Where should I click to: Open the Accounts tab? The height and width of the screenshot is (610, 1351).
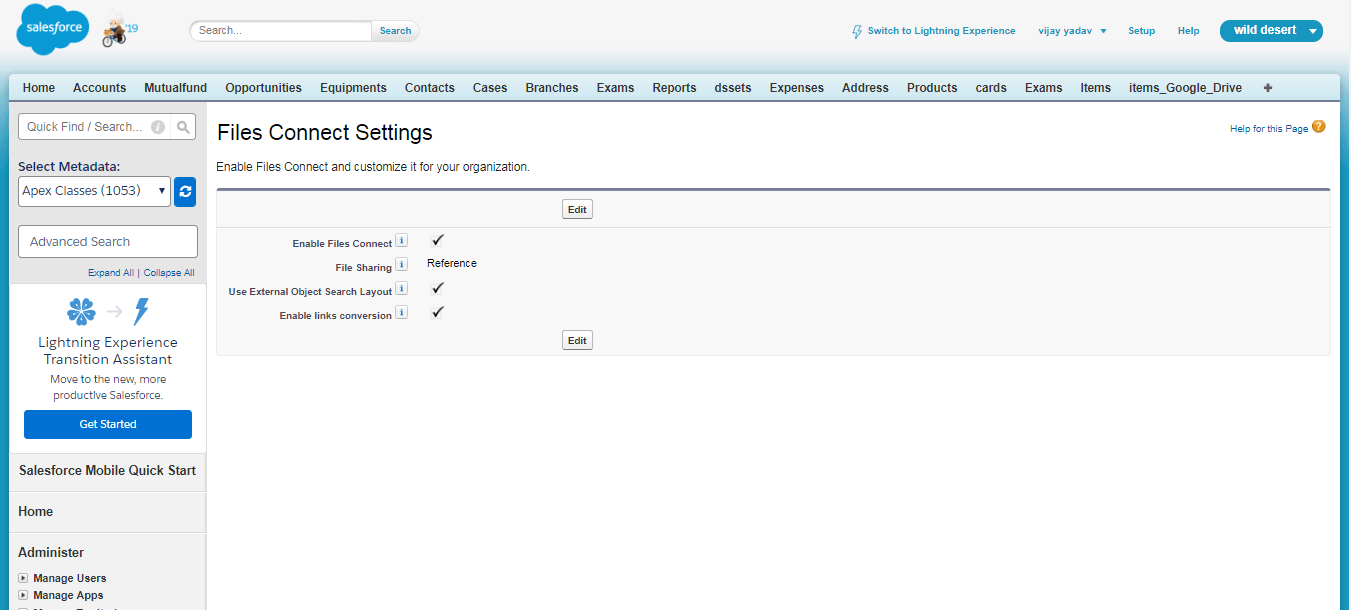point(100,88)
